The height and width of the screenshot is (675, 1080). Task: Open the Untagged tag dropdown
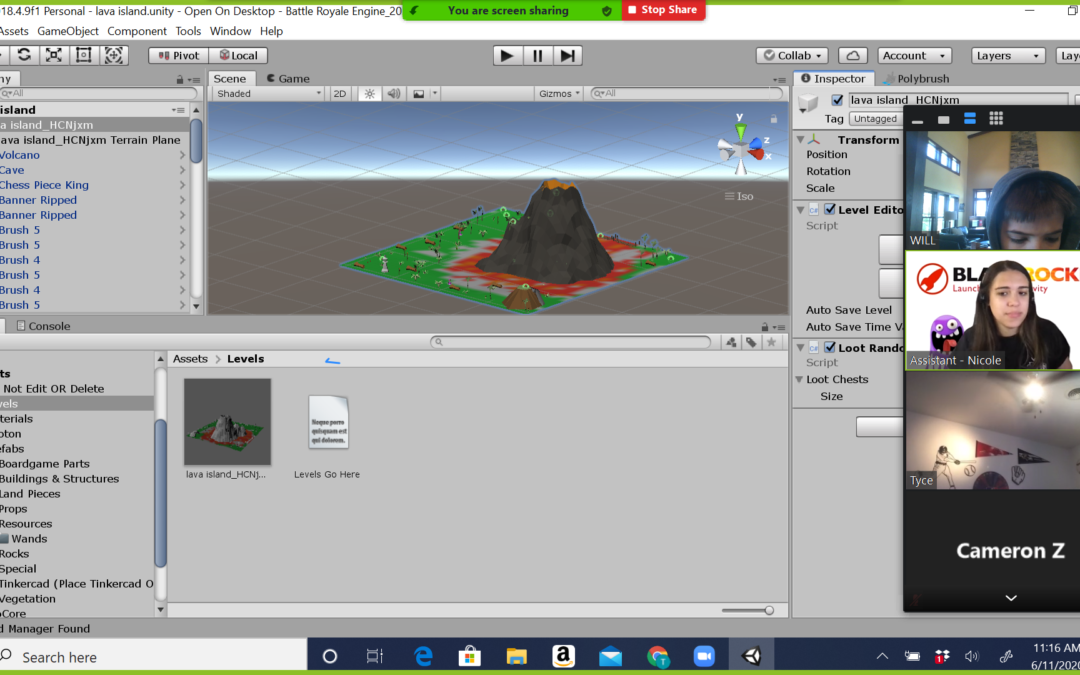[x=876, y=118]
